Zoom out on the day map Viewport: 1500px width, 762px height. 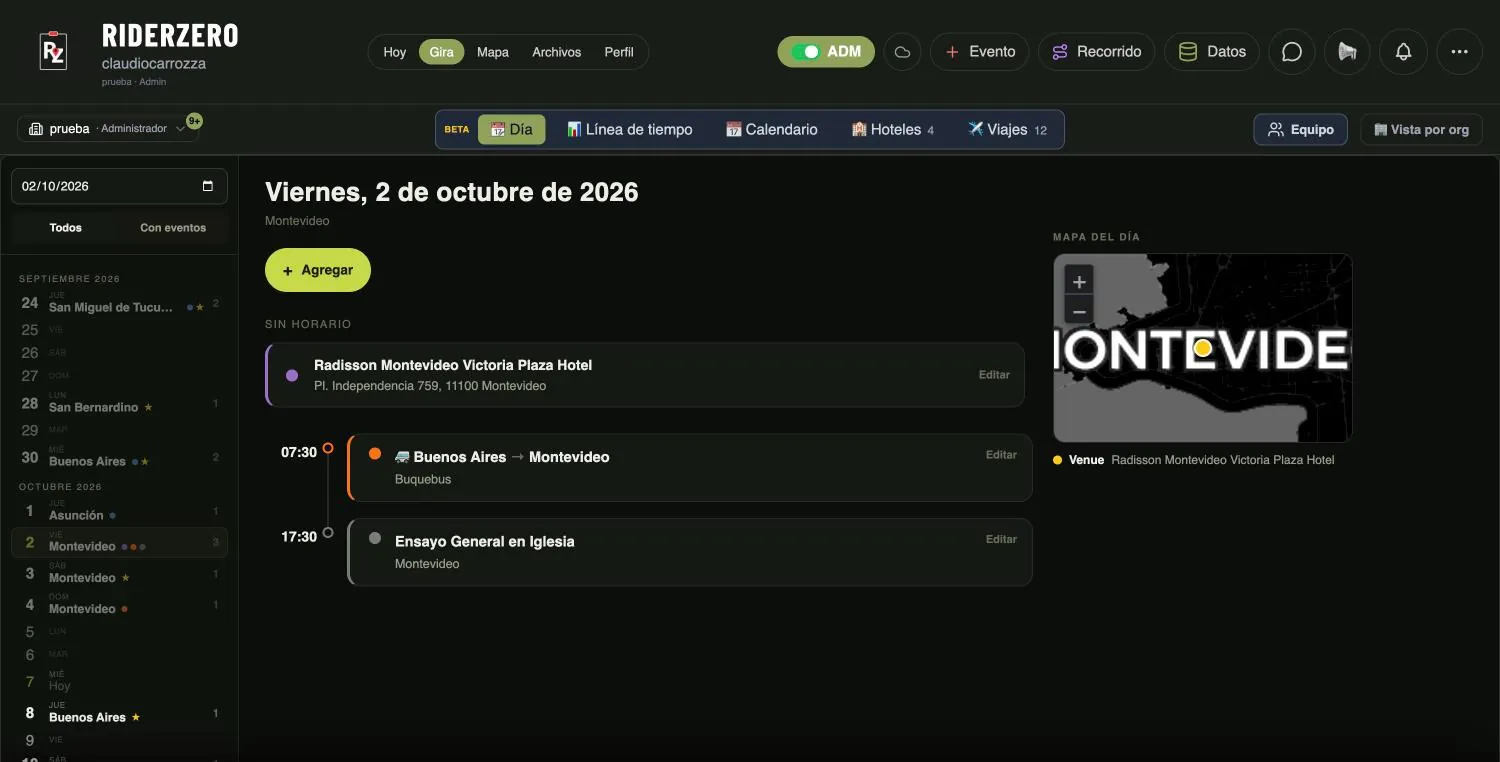(1079, 311)
